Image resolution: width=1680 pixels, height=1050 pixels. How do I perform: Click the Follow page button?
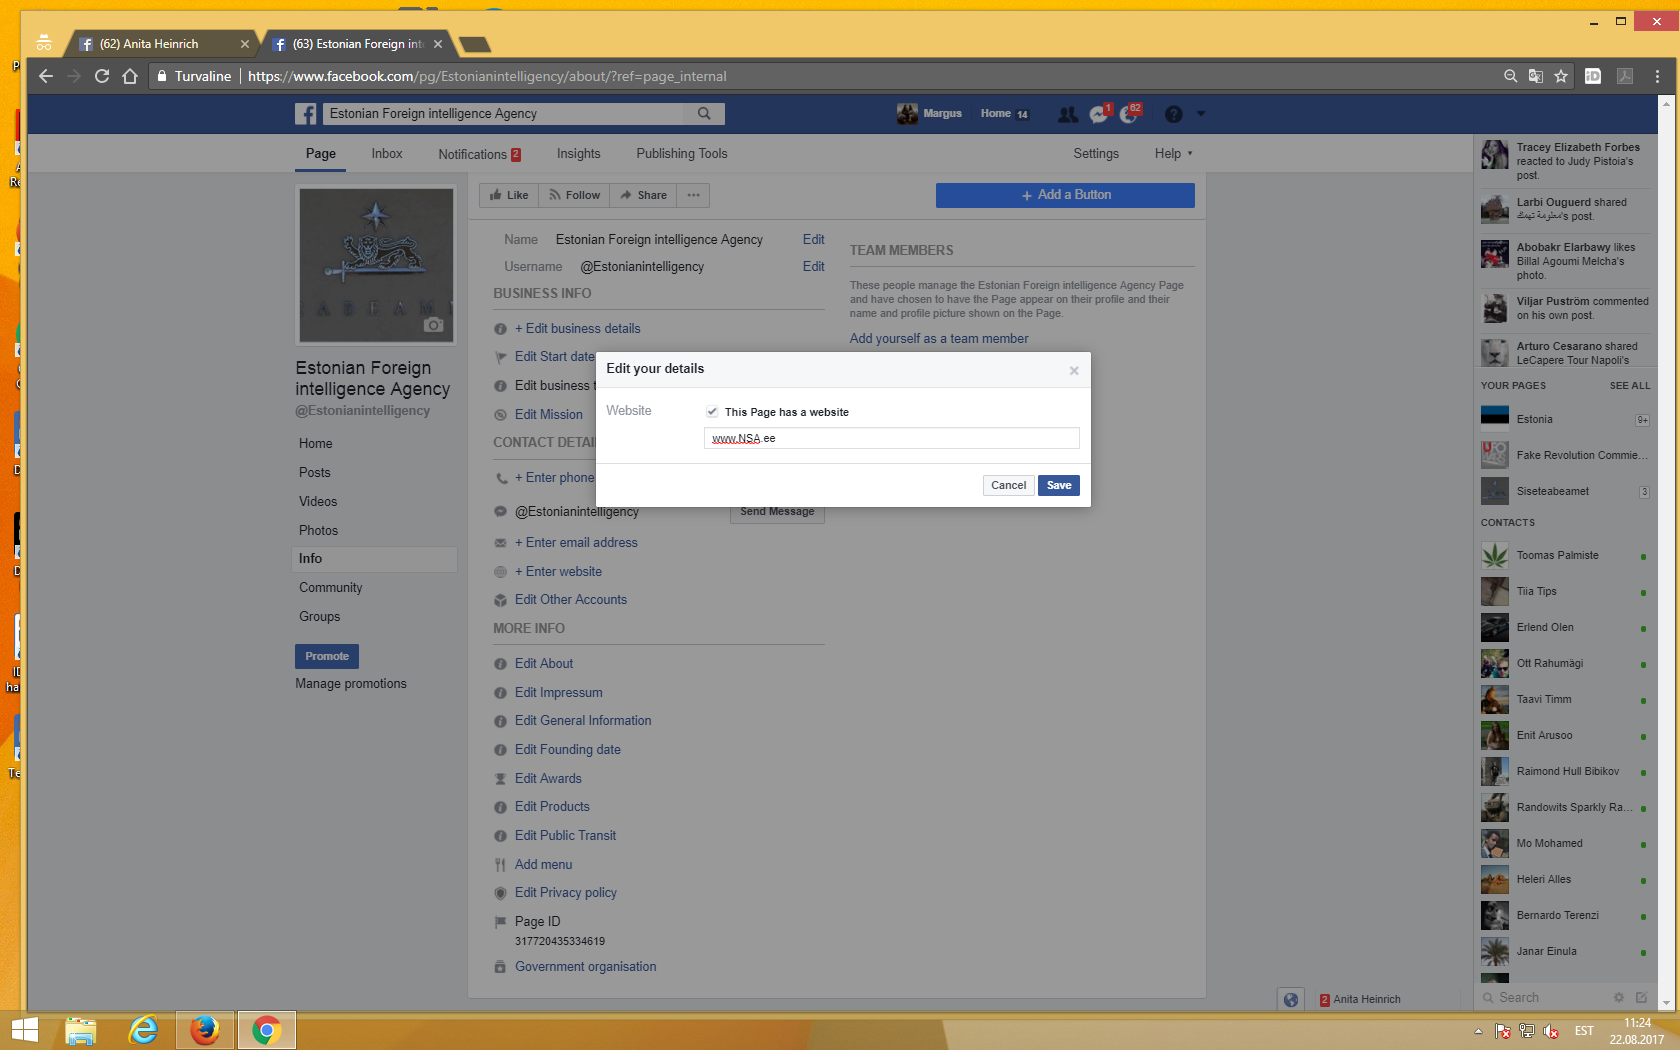(x=574, y=195)
